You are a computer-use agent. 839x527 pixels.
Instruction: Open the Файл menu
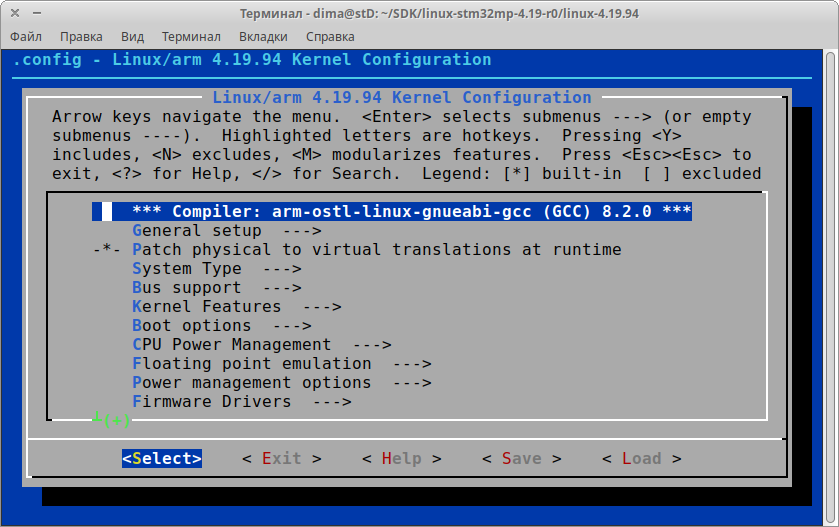tap(26, 36)
